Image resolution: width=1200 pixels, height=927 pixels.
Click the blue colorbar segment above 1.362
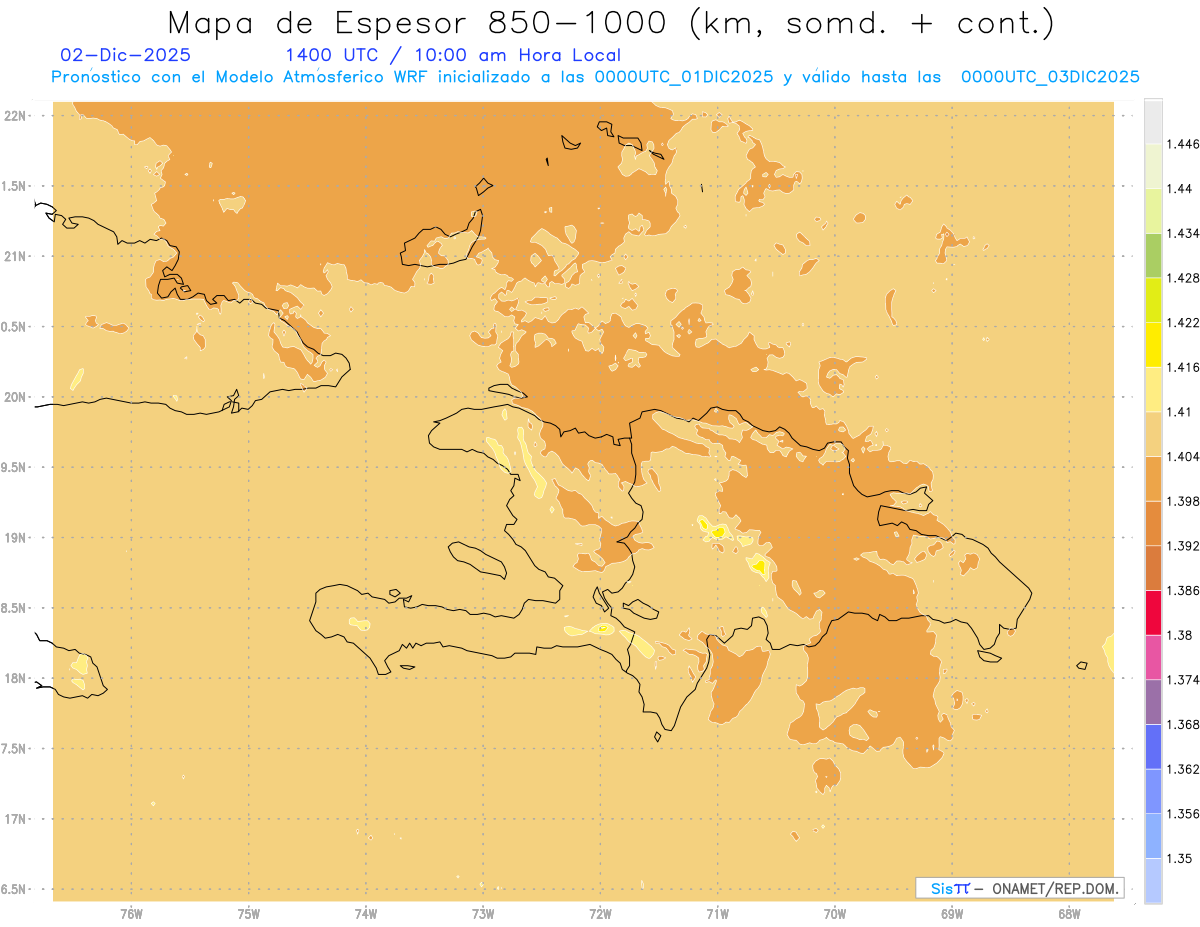point(1153,746)
